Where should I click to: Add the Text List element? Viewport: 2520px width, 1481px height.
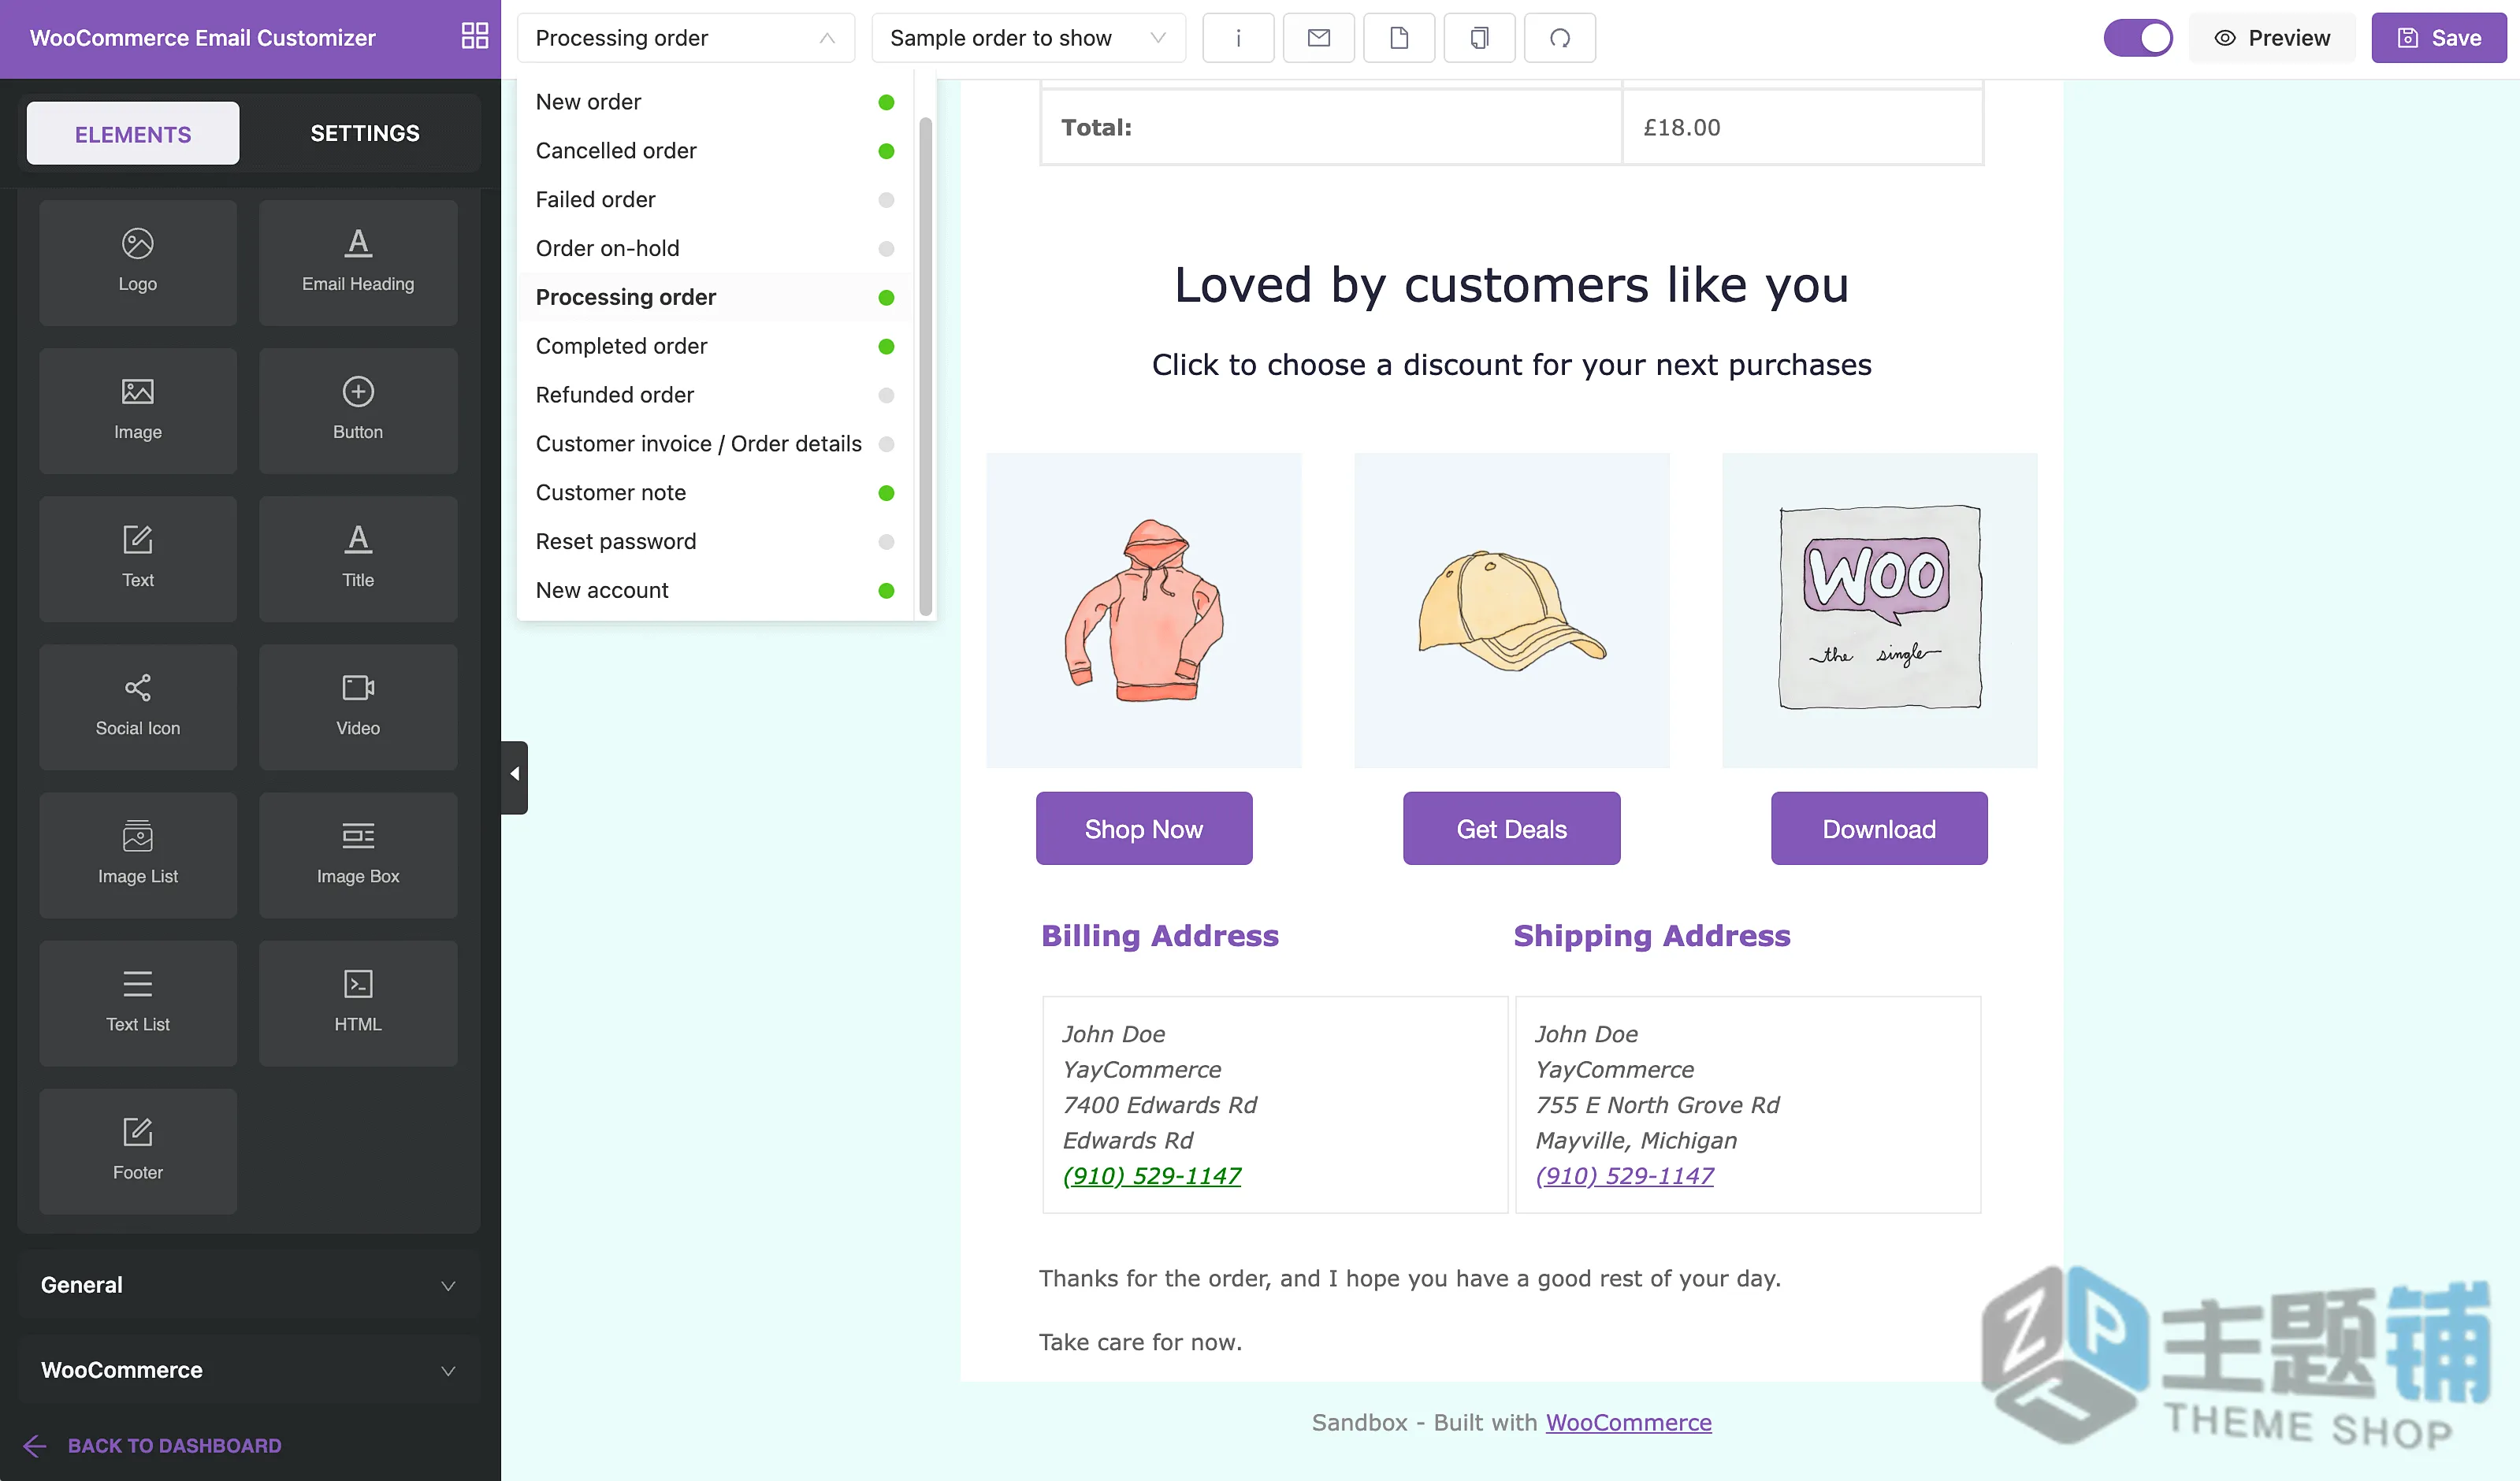(138, 1002)
